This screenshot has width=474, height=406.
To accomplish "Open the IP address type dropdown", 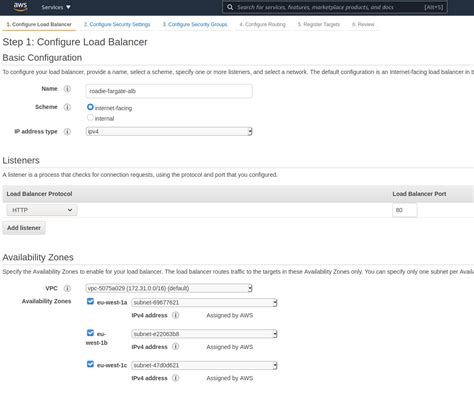I will pyautogui.click(x=169, y=131).
